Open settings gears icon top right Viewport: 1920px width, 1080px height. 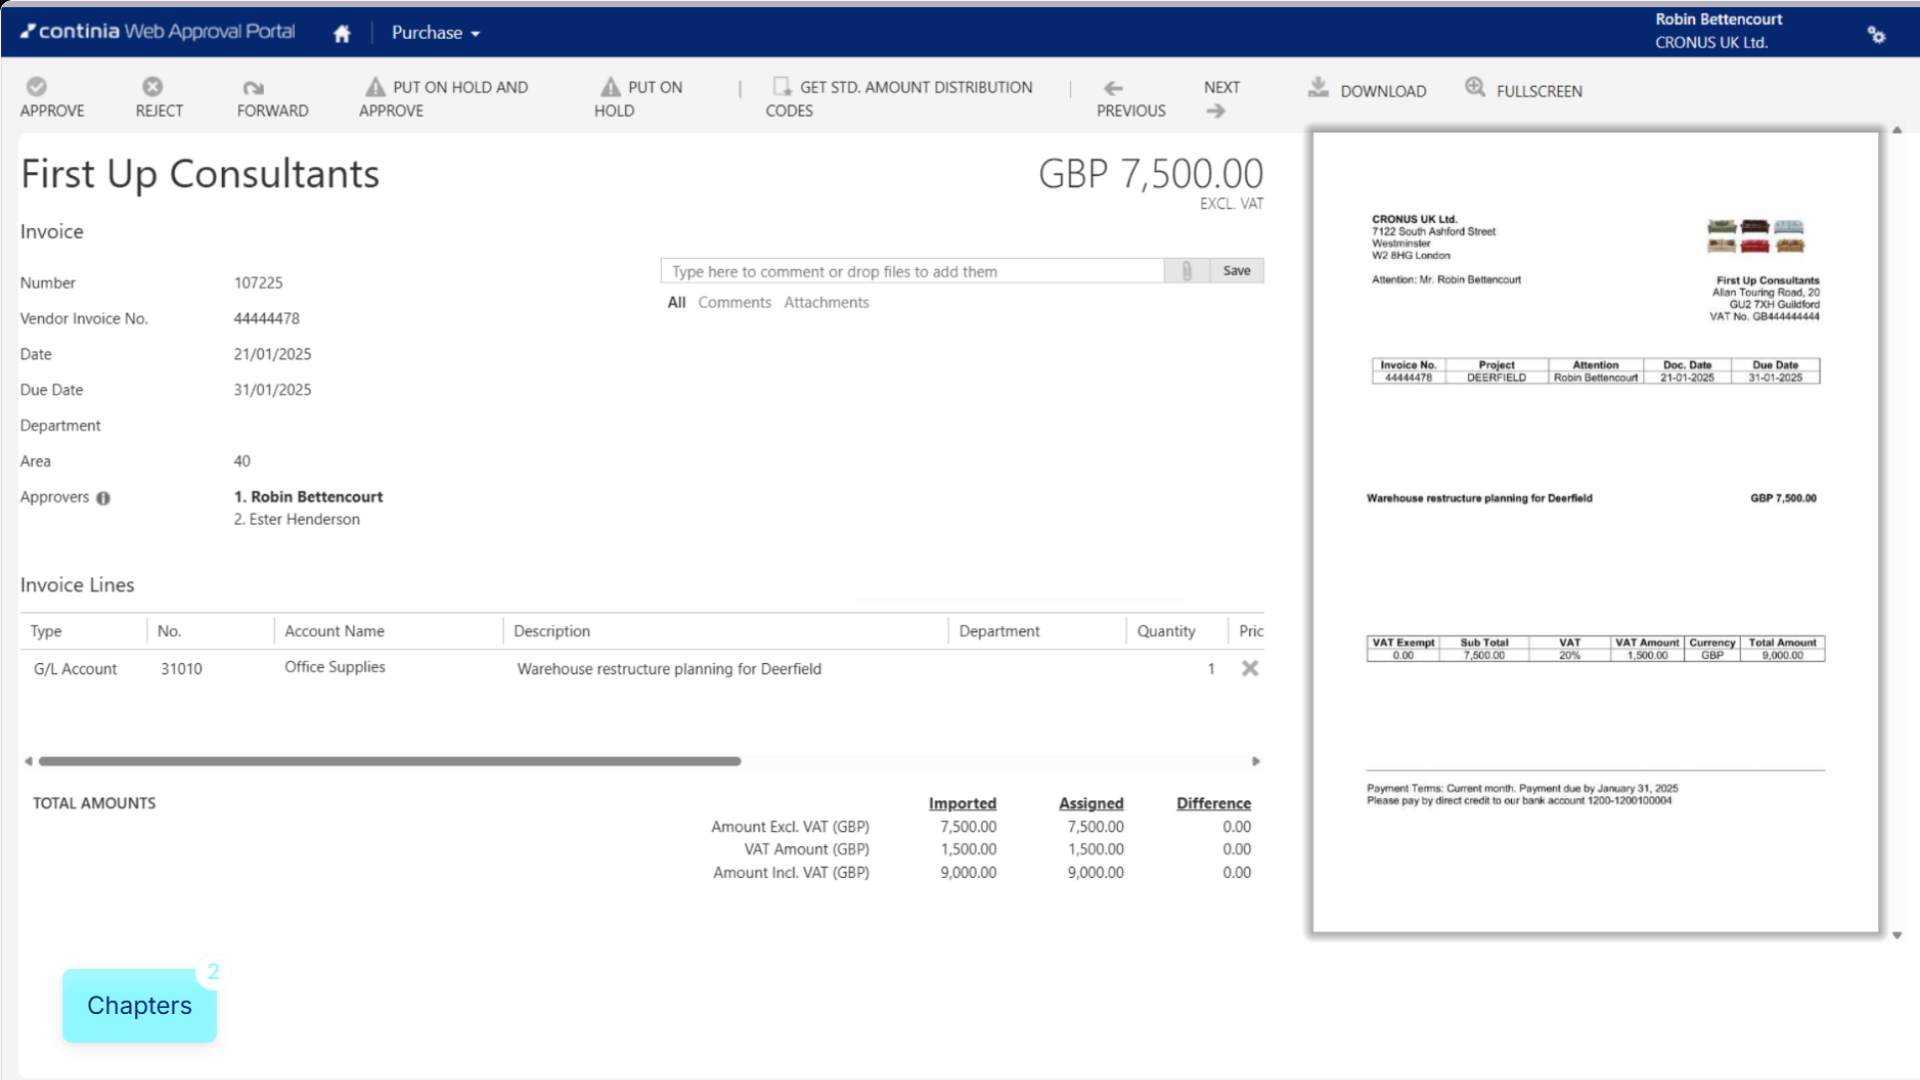click(x=1876, y=34)
